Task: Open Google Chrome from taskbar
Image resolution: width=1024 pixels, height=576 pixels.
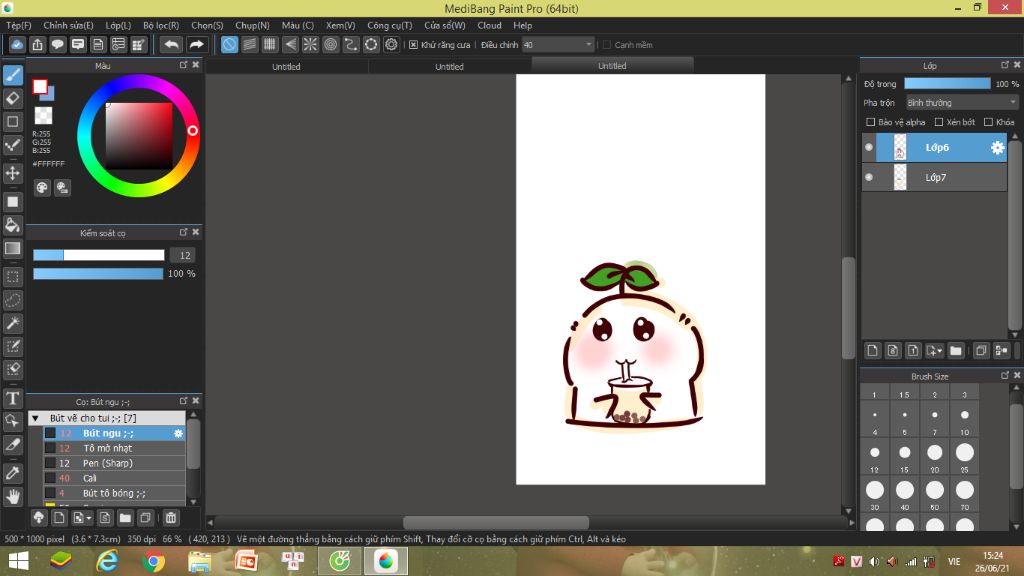Action: pyautogui.click(x=153, y=561)
